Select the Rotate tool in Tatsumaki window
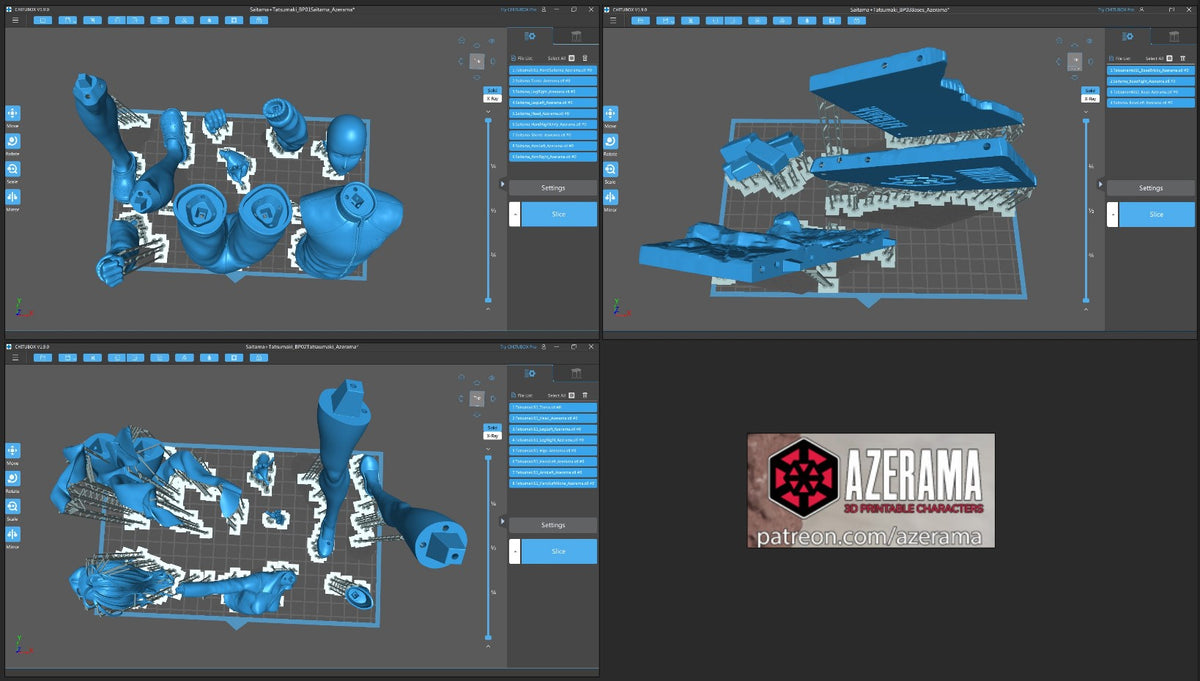Viewport: 1200px width, 681px height. coord(12,480)
